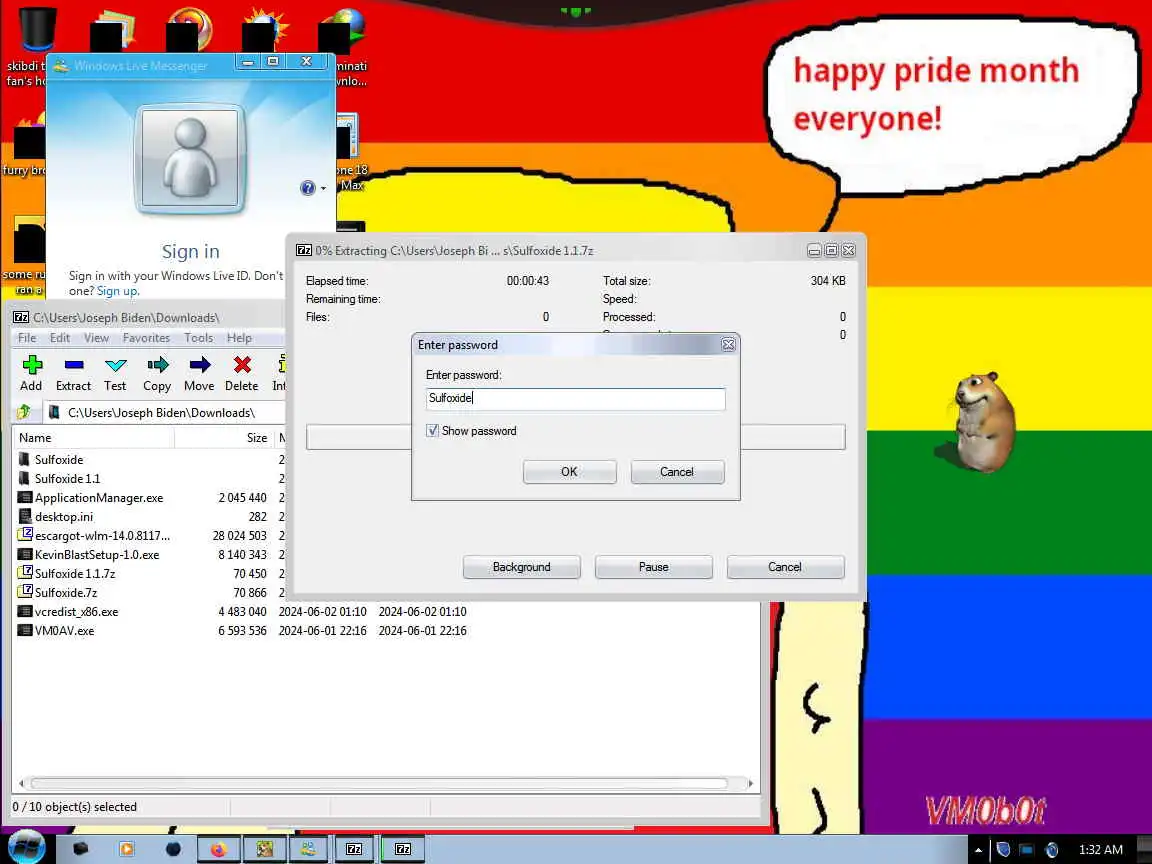This screenshot has height=864, width=1152.
Task: Pause the extraction
Action: [653, 567]
